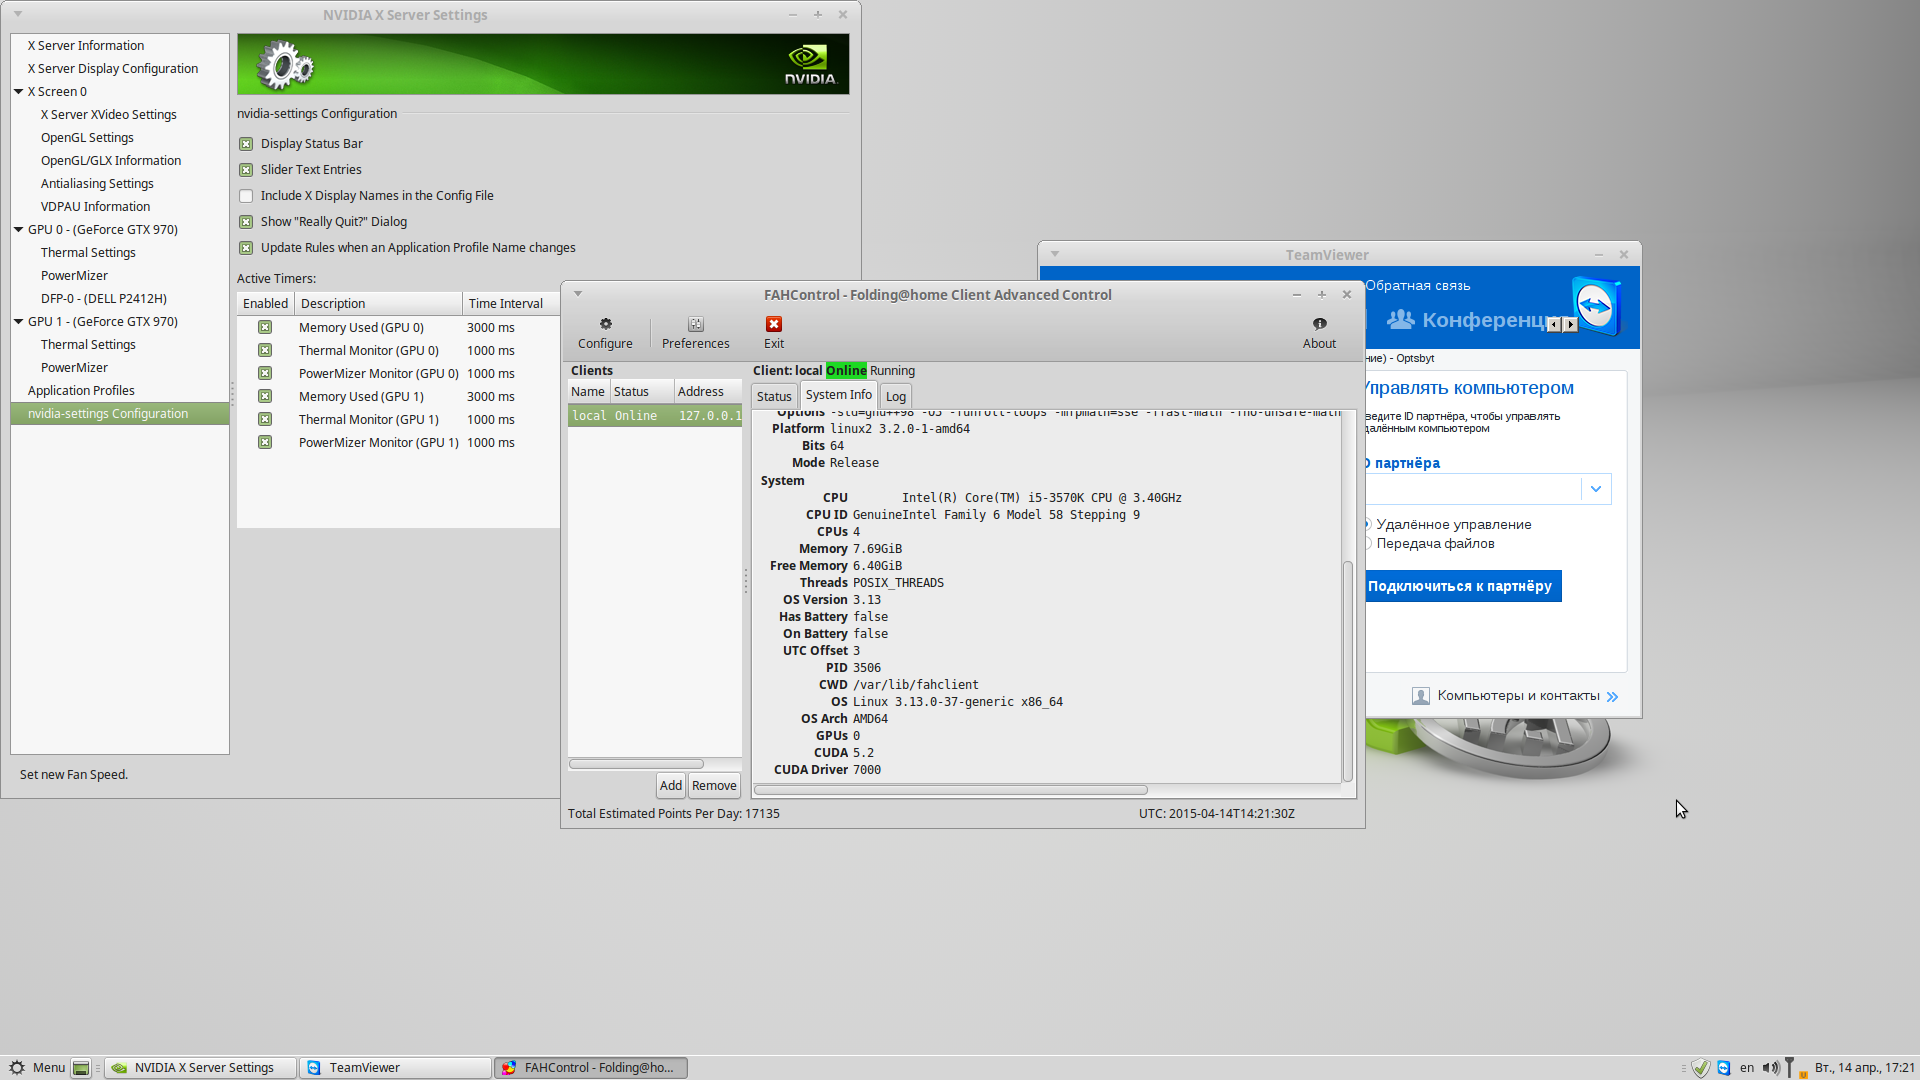Switch to the Log tab
The width and height of the screenshot is (1920, 1080).
(895, 396)
